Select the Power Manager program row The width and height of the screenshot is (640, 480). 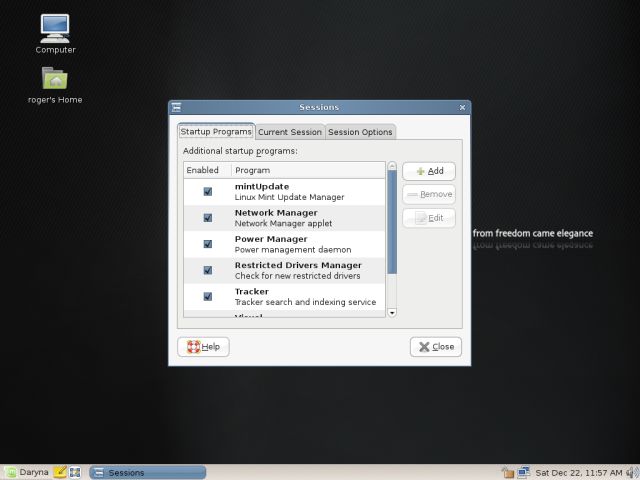pos(284,244)
